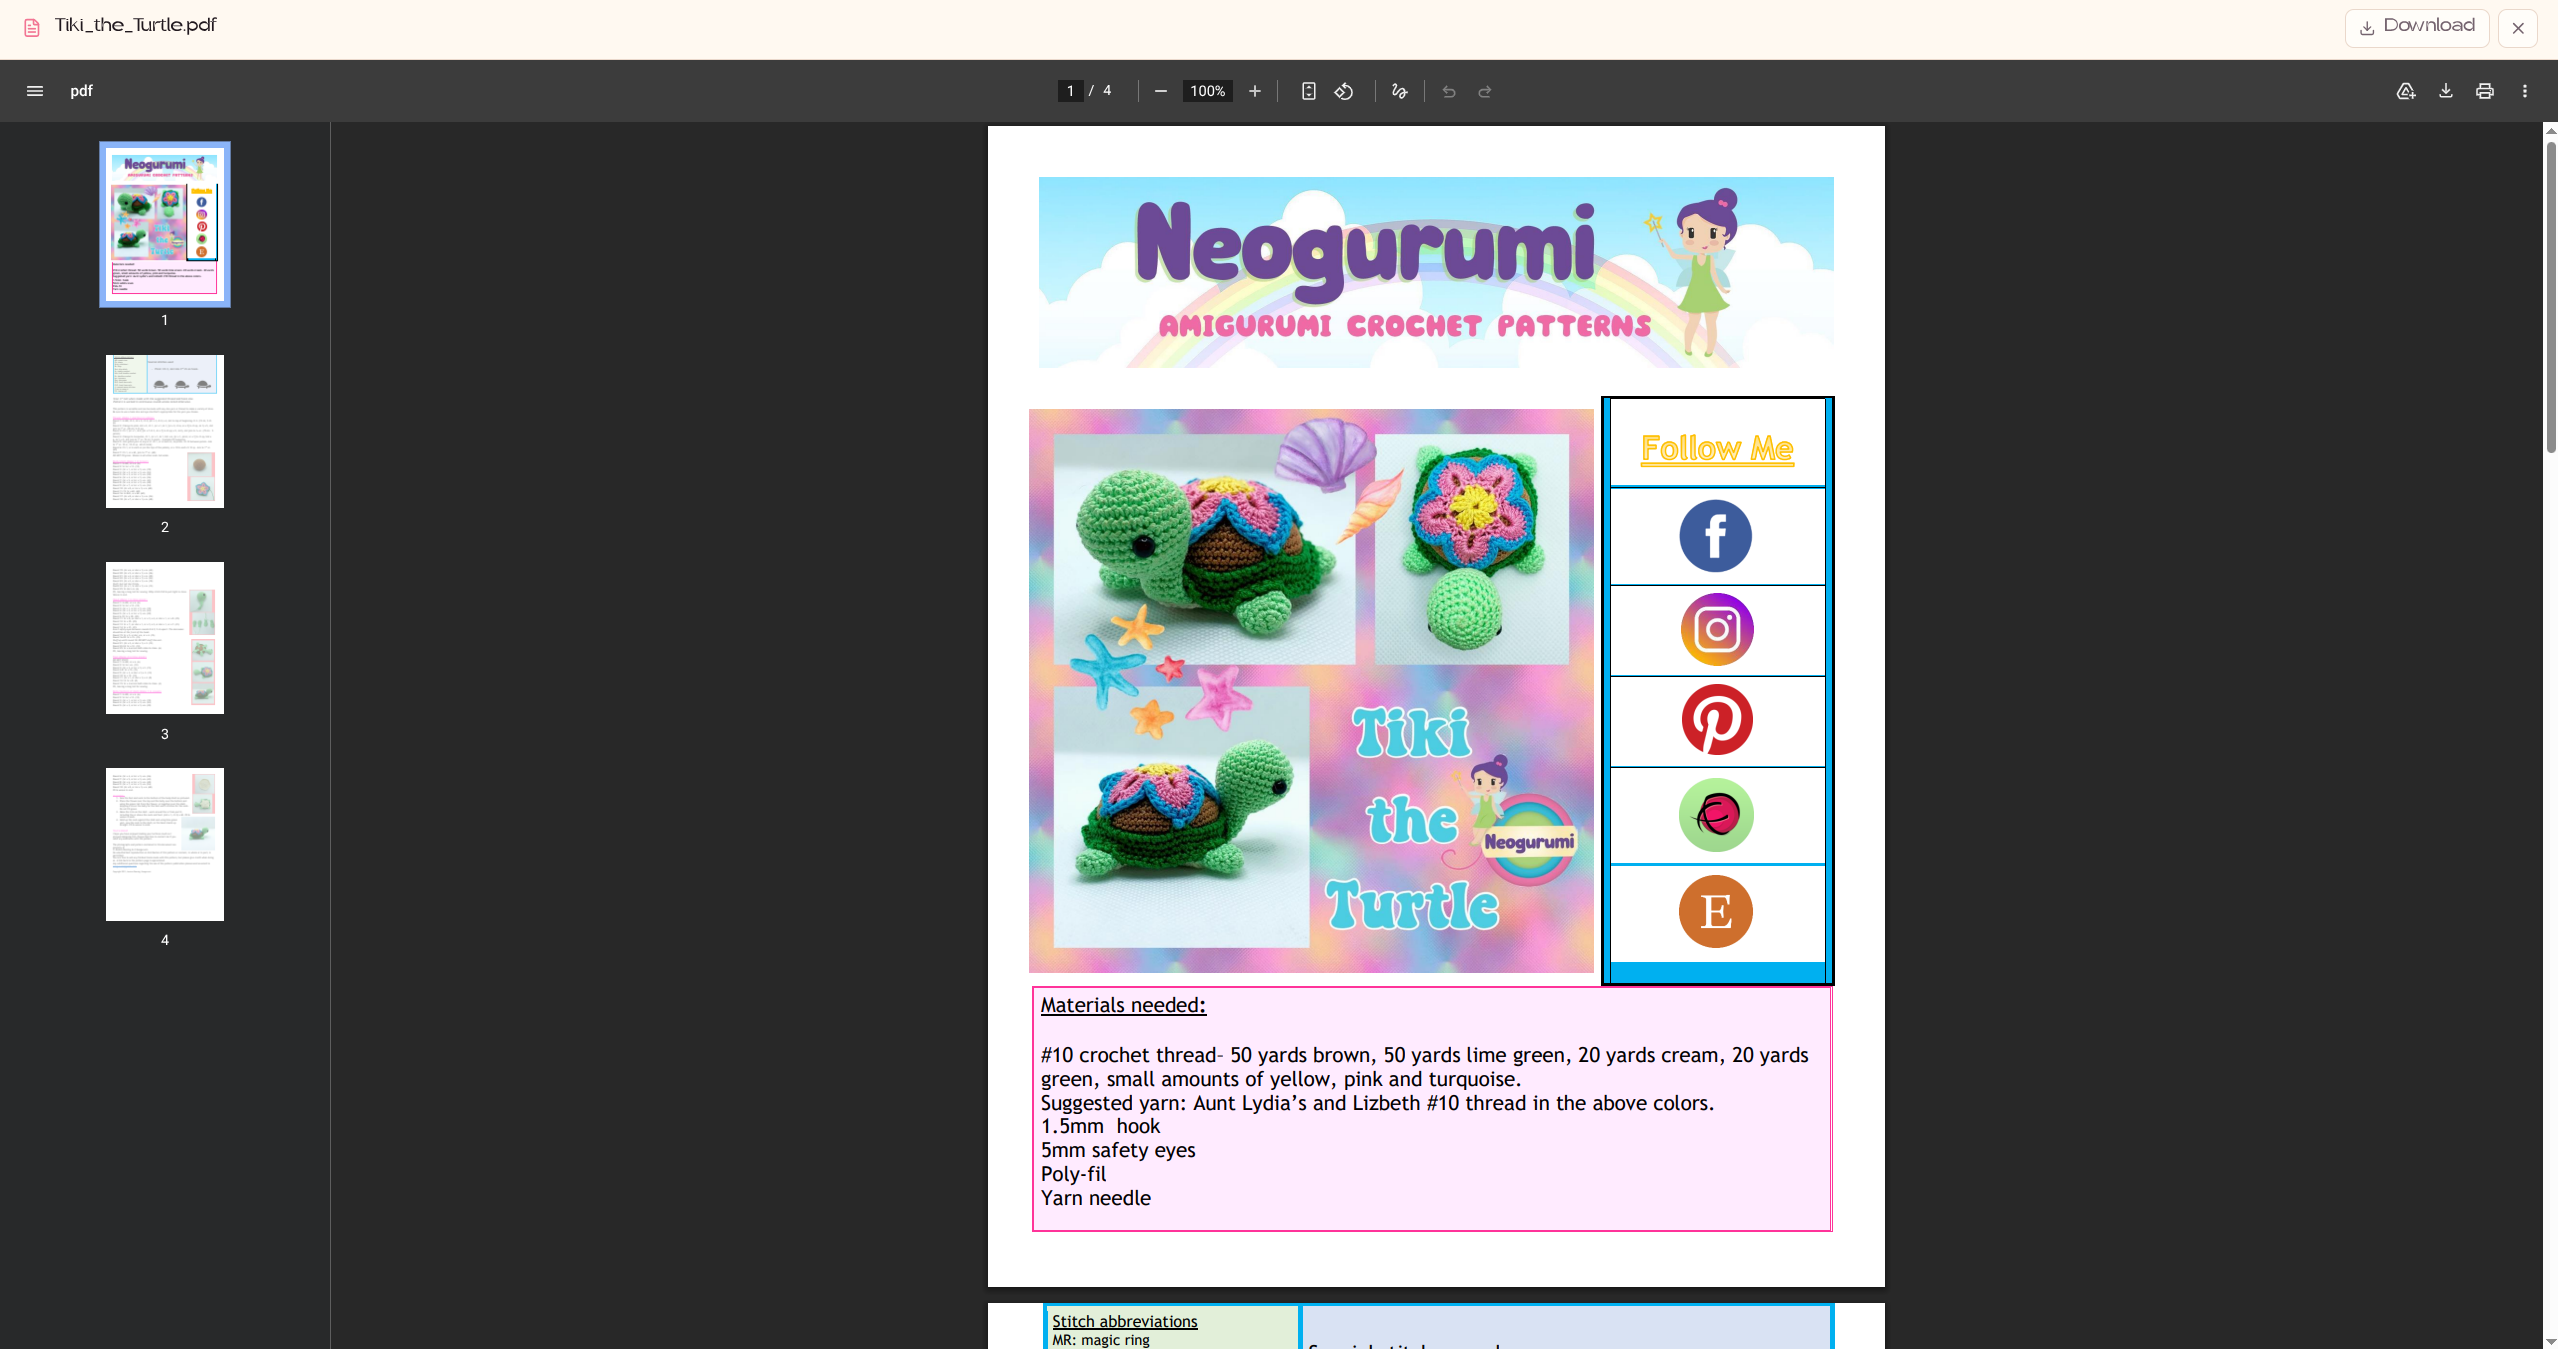Click the '5mm safety eyes' line

(x=1118, y=1150)
